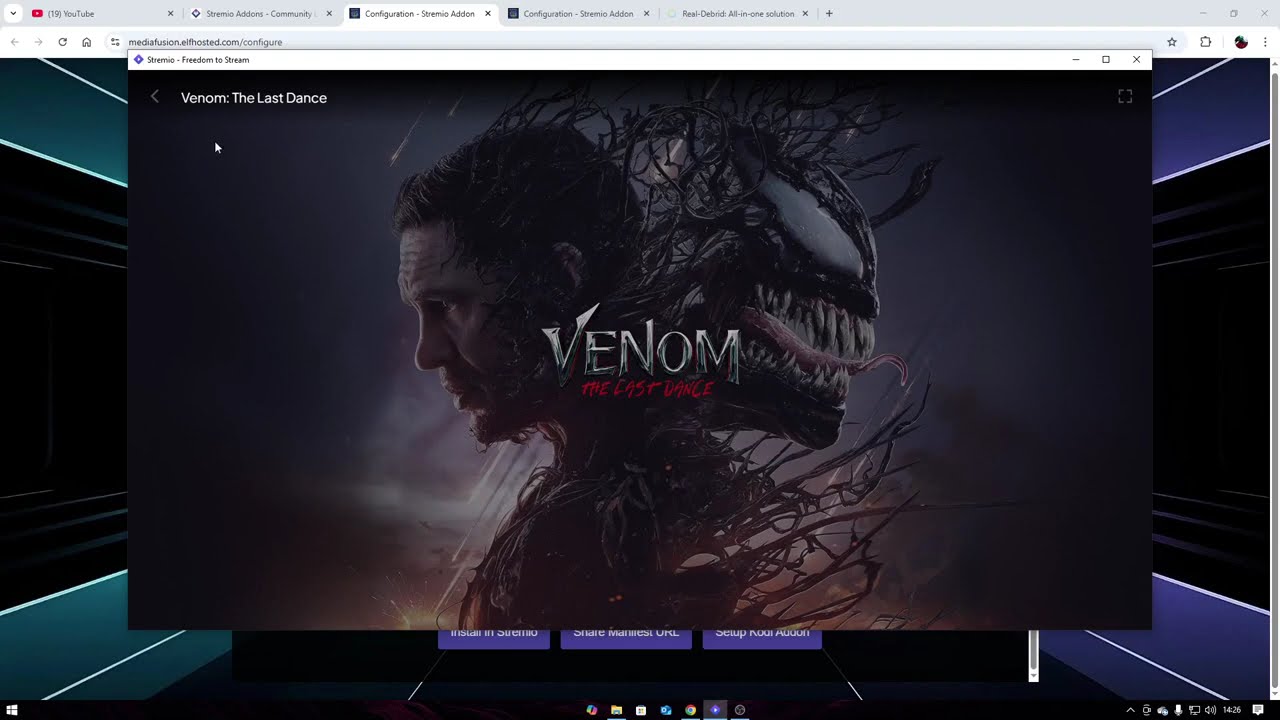Click the browser page vertical scrollbar

tap(1273, 380)
